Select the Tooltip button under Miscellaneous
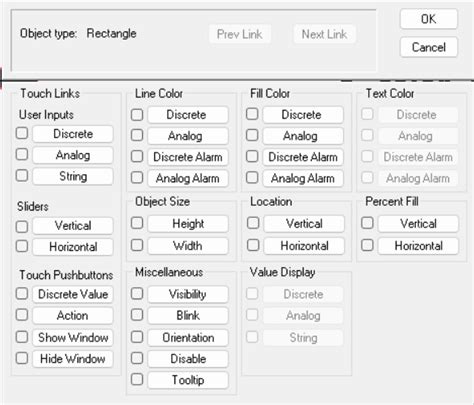474x405 pixels. click(188, 380)
